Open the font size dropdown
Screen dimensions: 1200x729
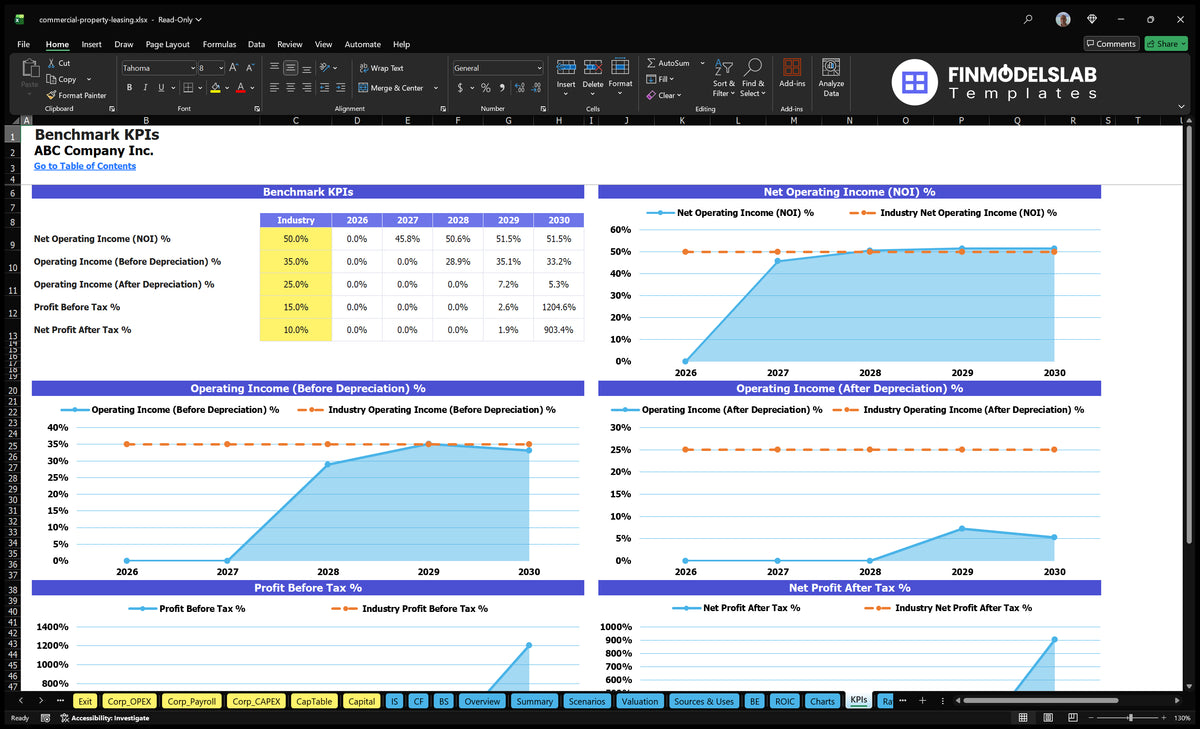[x=220, y=68]
